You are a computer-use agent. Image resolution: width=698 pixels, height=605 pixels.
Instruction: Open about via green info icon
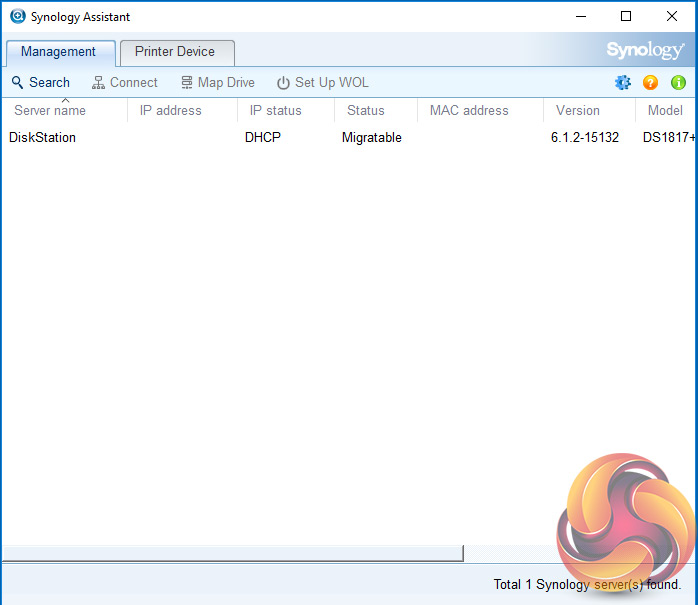[678, 82]
